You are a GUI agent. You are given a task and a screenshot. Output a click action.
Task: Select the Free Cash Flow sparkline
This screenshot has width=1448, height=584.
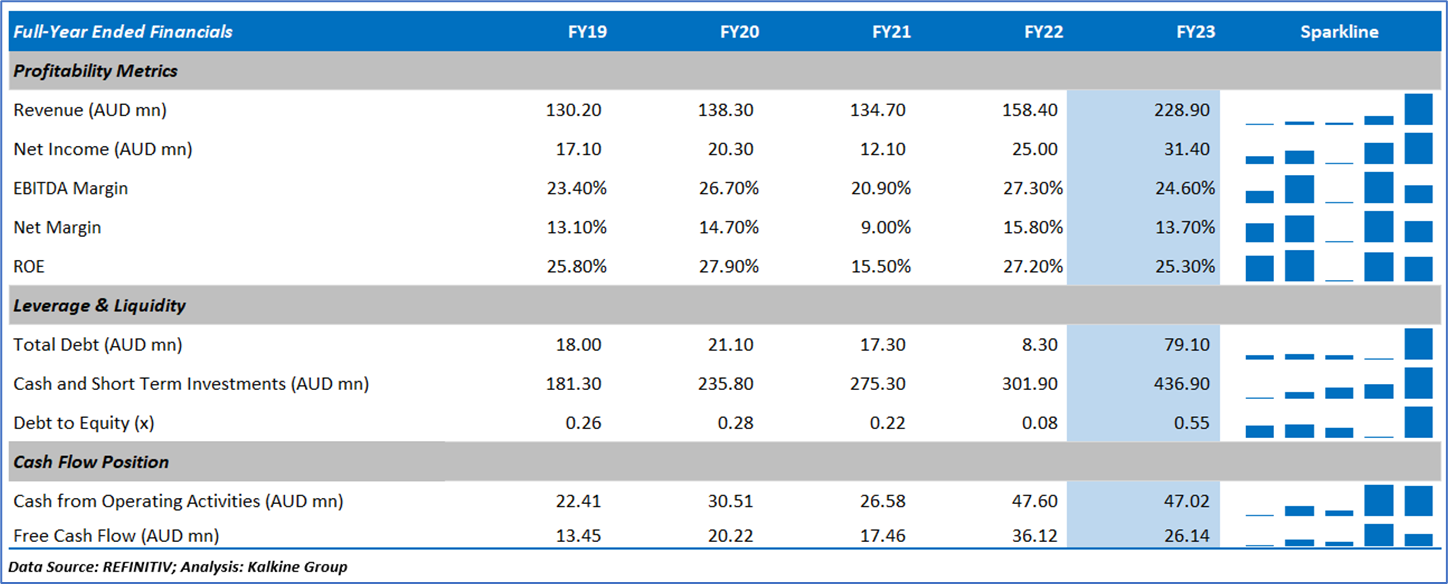coord(1339,536)
